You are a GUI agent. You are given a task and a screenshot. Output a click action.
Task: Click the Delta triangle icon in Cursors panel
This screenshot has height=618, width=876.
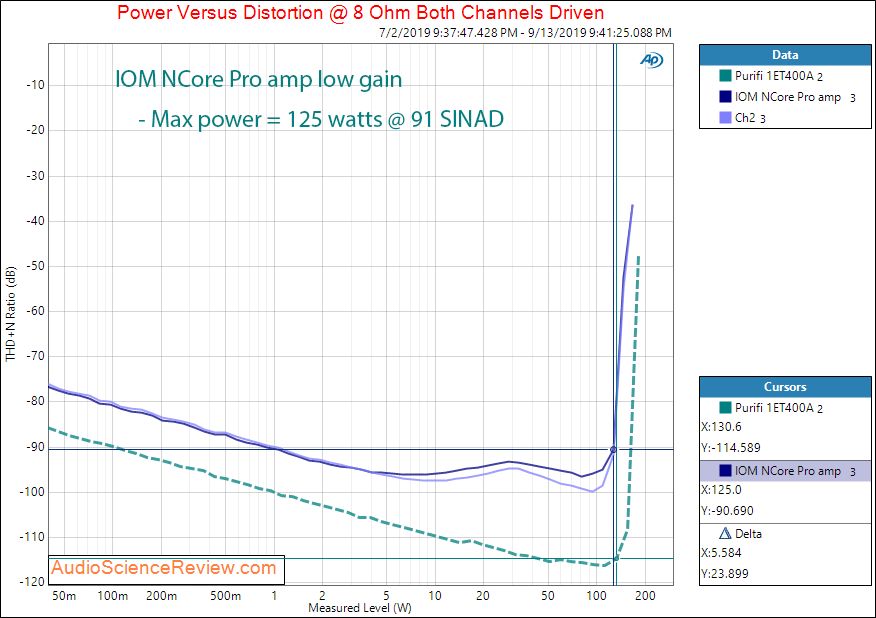(x=725, y=534)
